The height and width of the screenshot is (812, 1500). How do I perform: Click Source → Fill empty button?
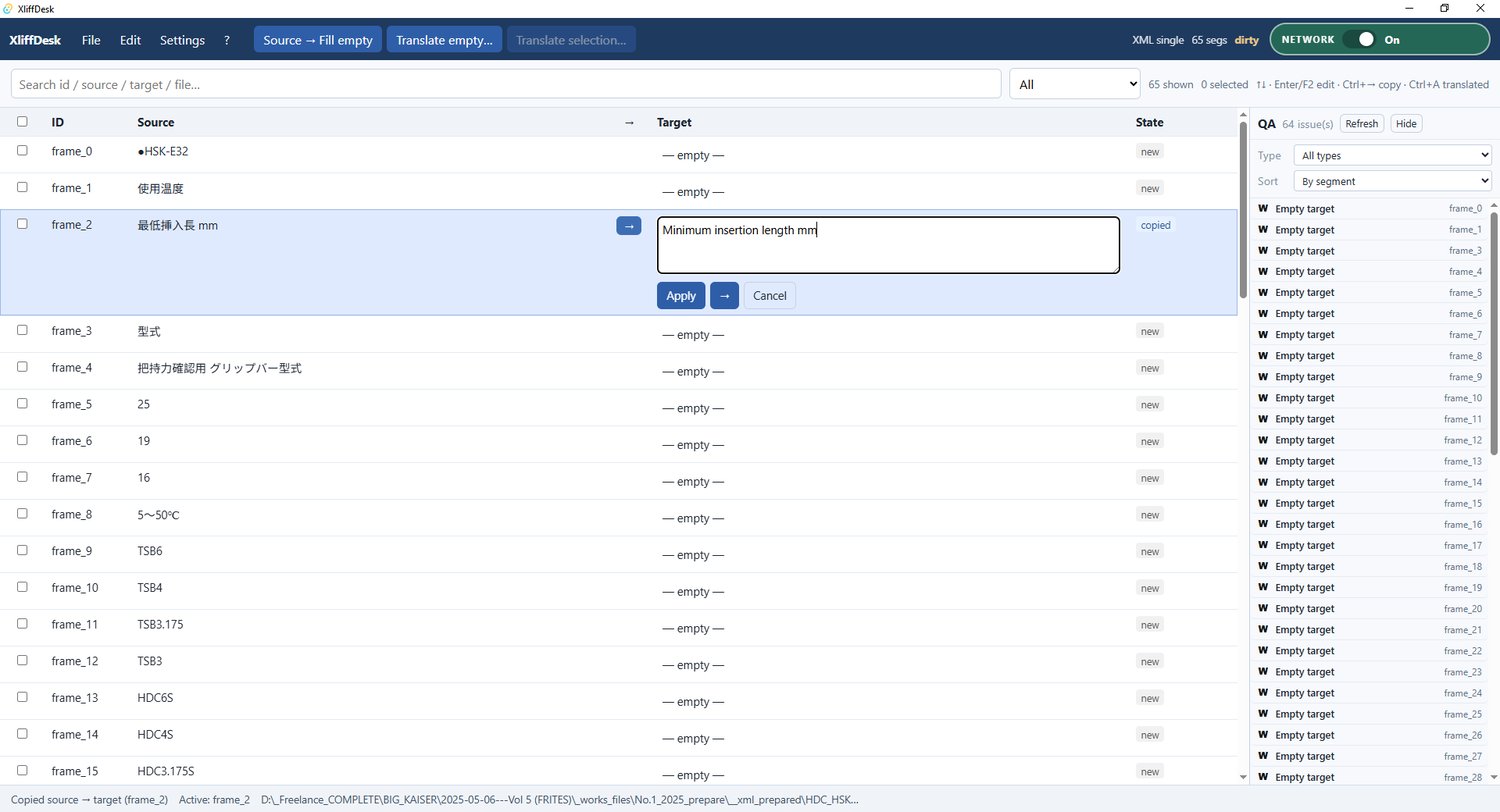pyautogui.click(x=318, y=40)
